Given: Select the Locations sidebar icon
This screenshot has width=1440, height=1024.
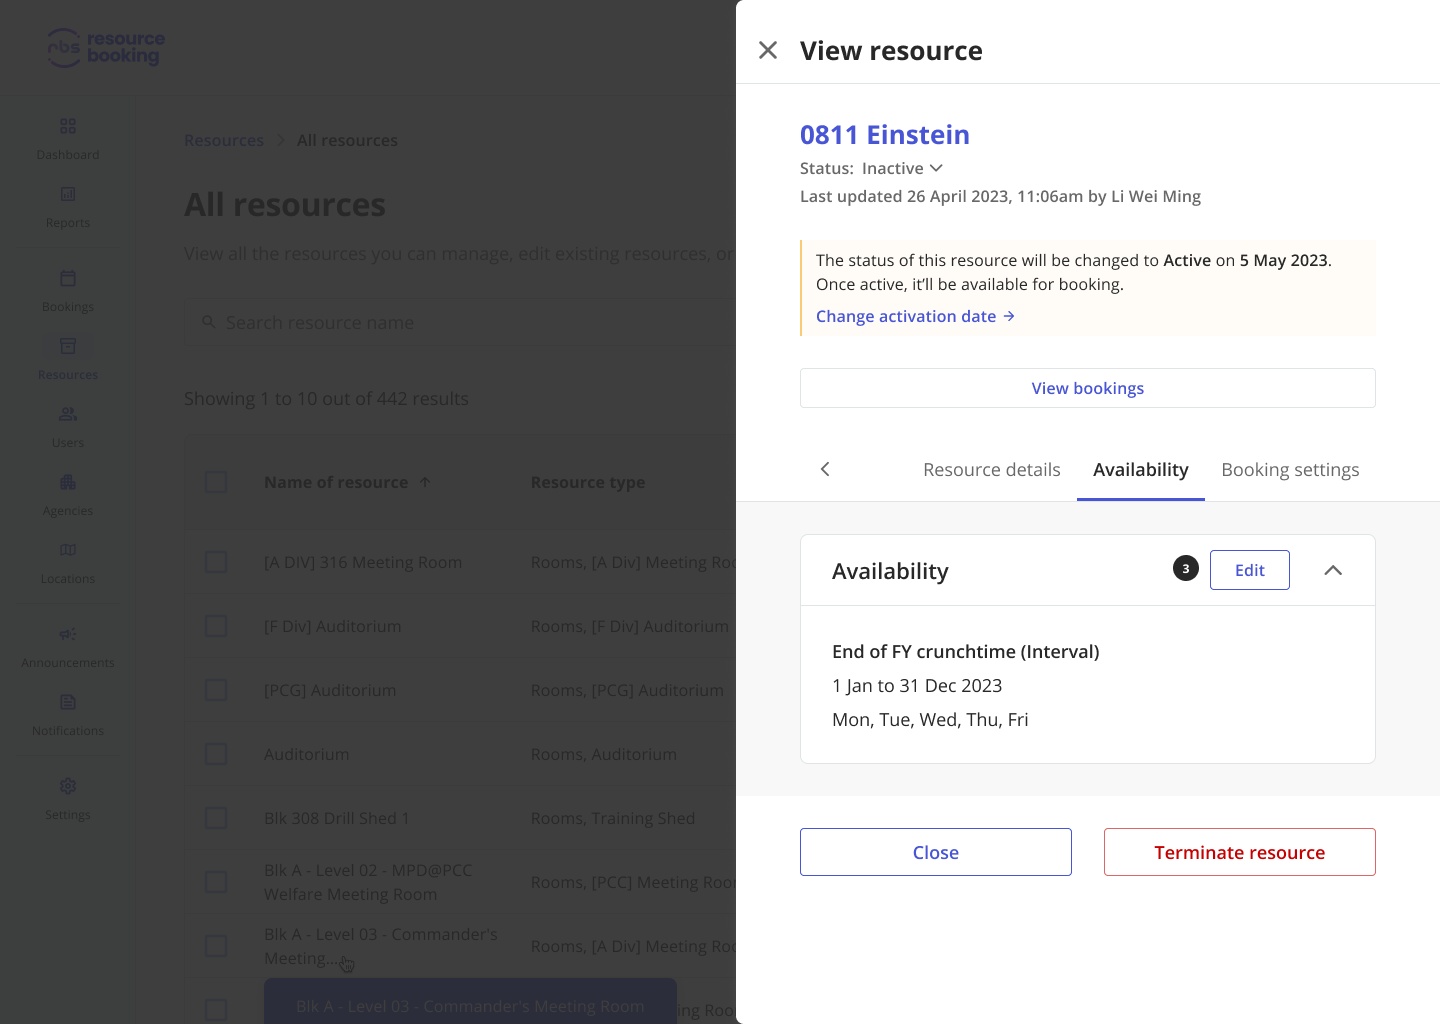Looking at the screenshot, I should click(67, 549).
